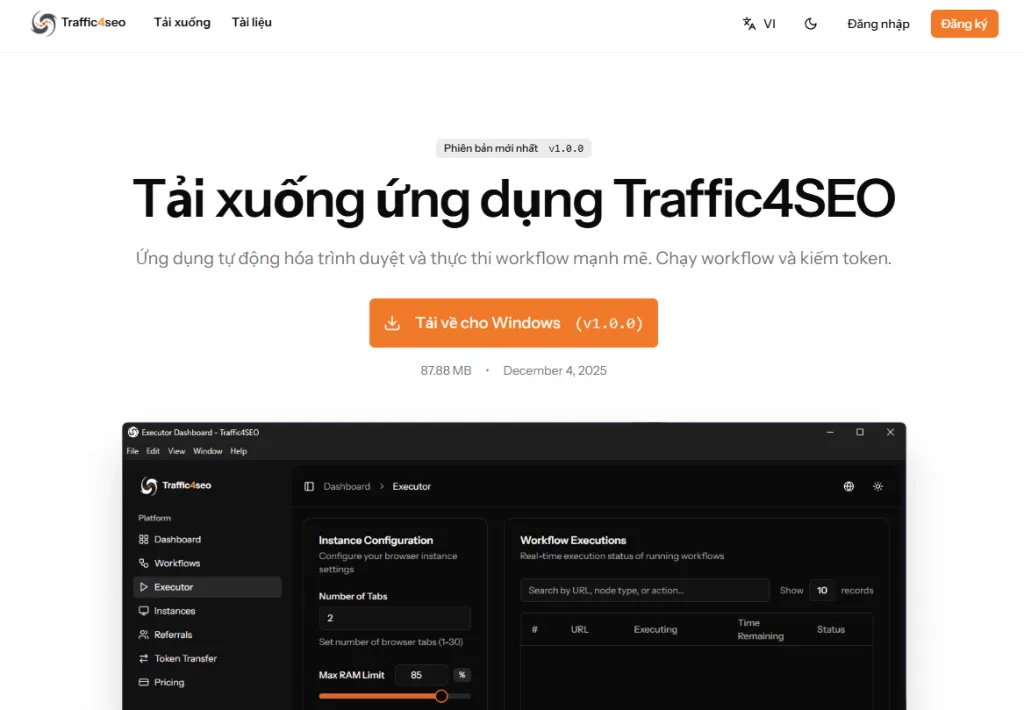Open View menu in app window
This screenshot has height=710, width=1024.
coord(176,451)
